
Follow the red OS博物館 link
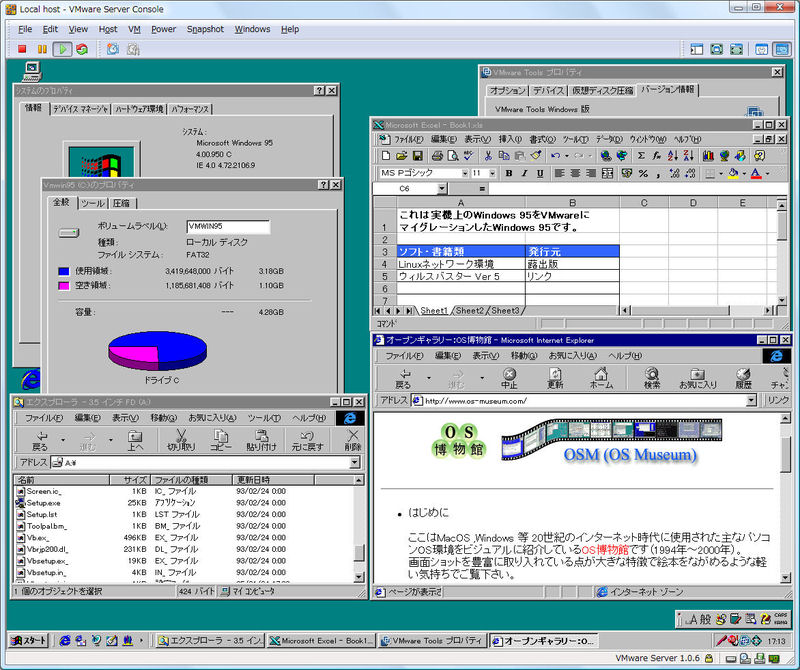pos(605,550)
